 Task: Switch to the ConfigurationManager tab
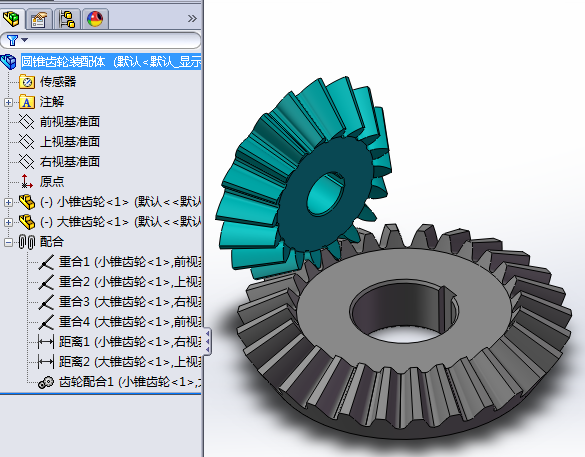(x=68, y=19)
